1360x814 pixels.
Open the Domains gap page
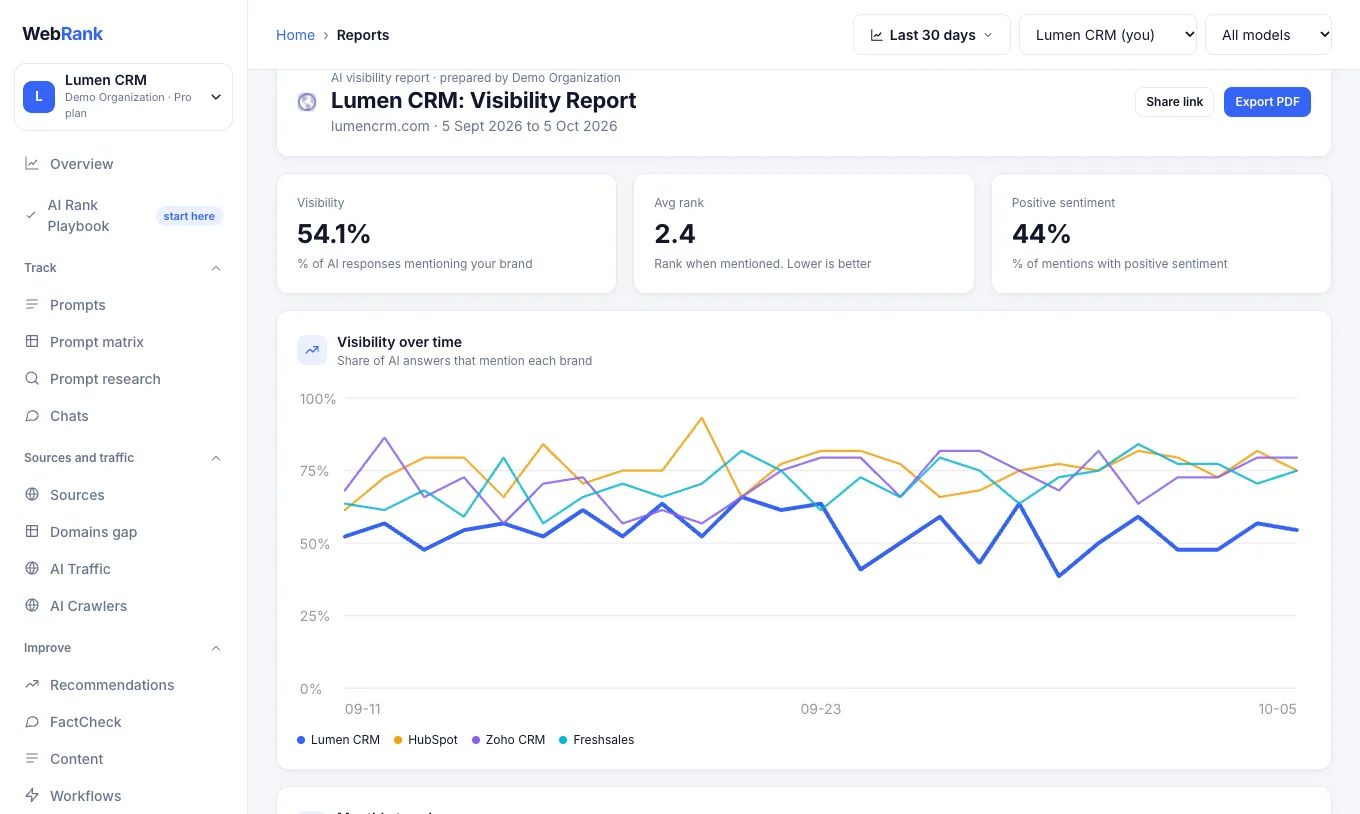tap(123, 532)
